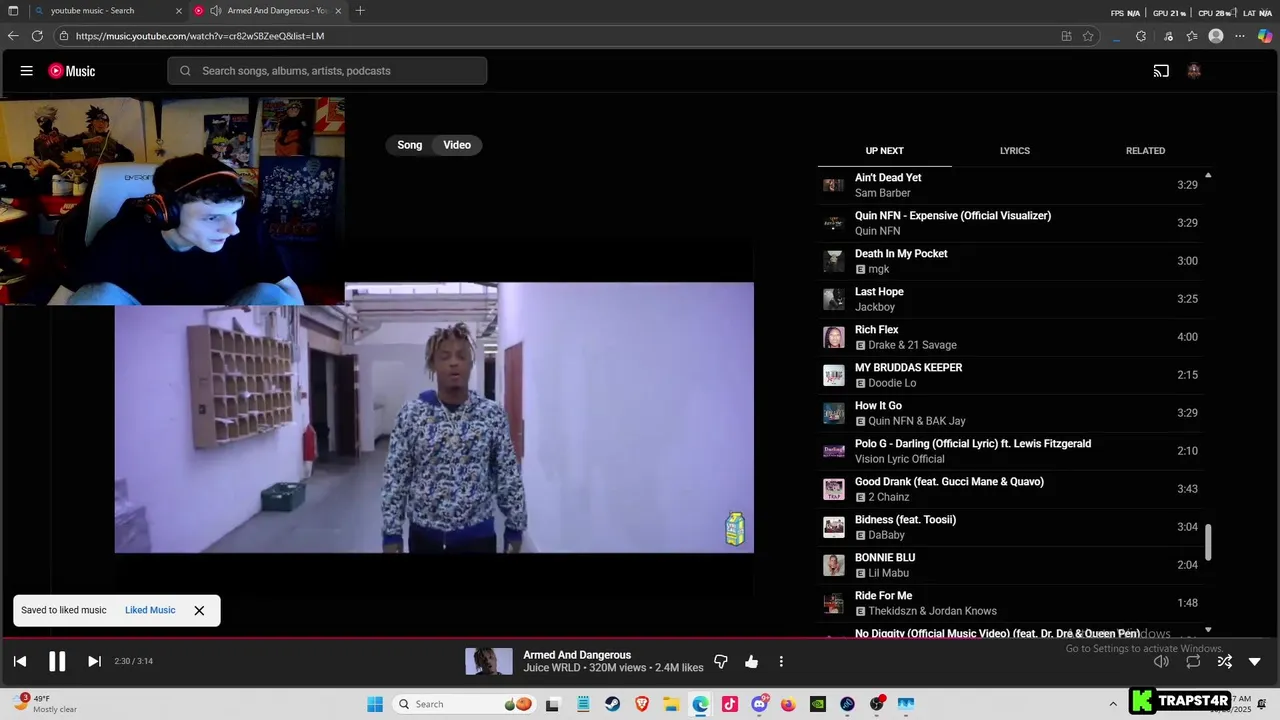Click the Ride For Me thumbnail
This screenshot has height=720, width=1280.
(x=833, y=603)
